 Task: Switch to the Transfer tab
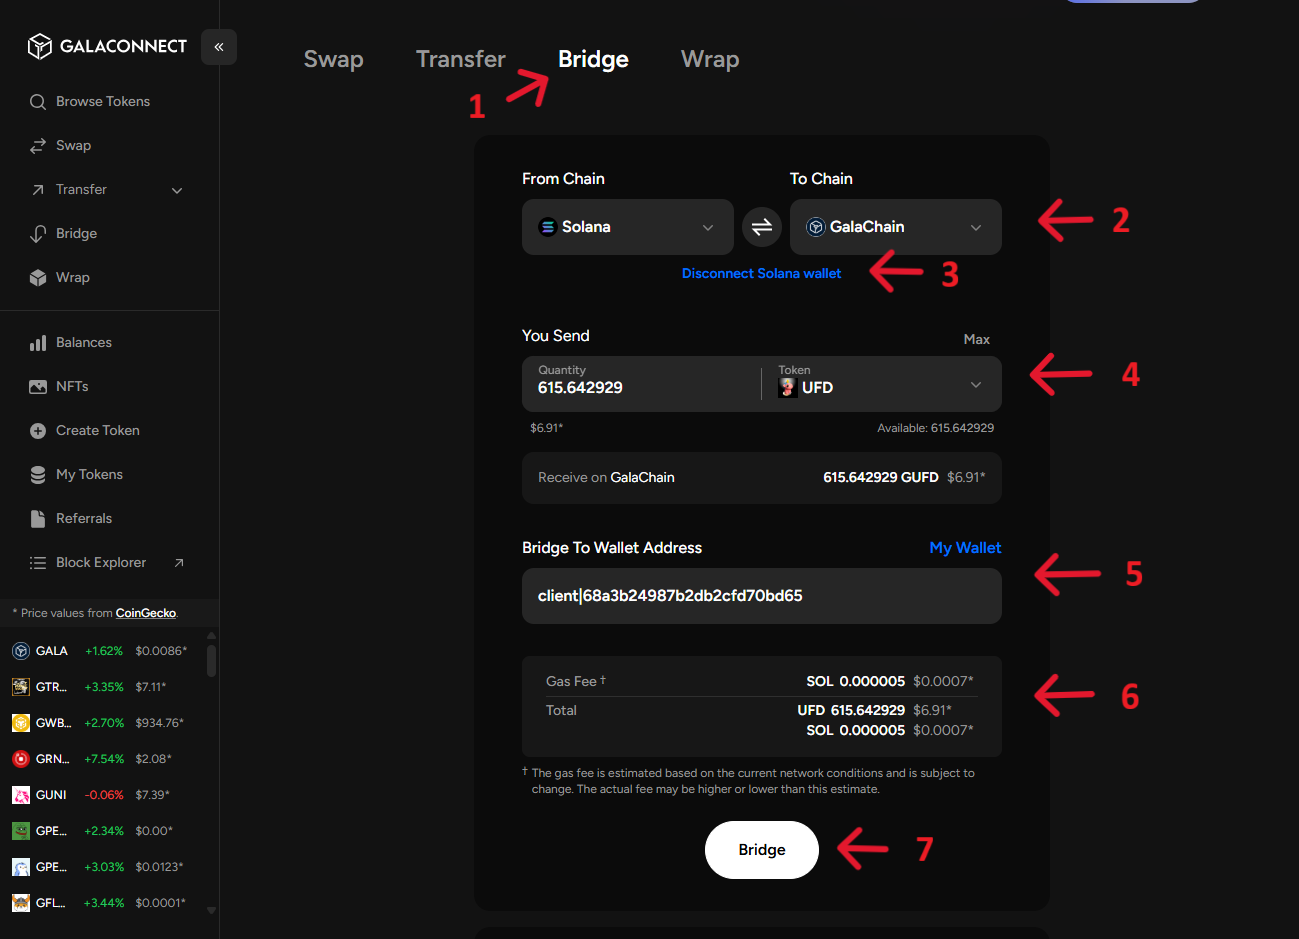pyautogui.click(x=461, y=59)
